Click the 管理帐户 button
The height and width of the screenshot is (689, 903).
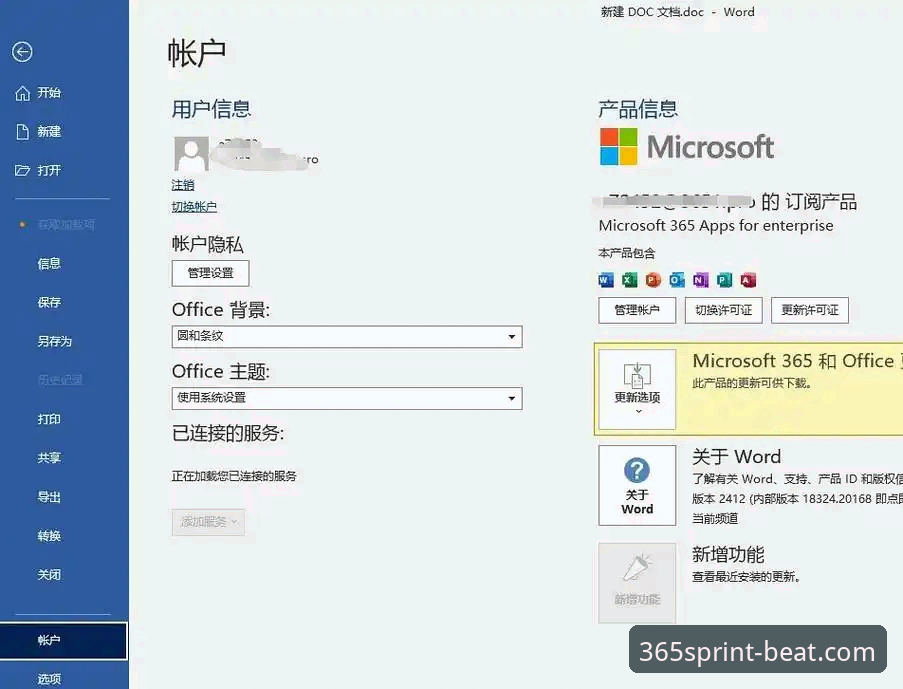point(637,311)
